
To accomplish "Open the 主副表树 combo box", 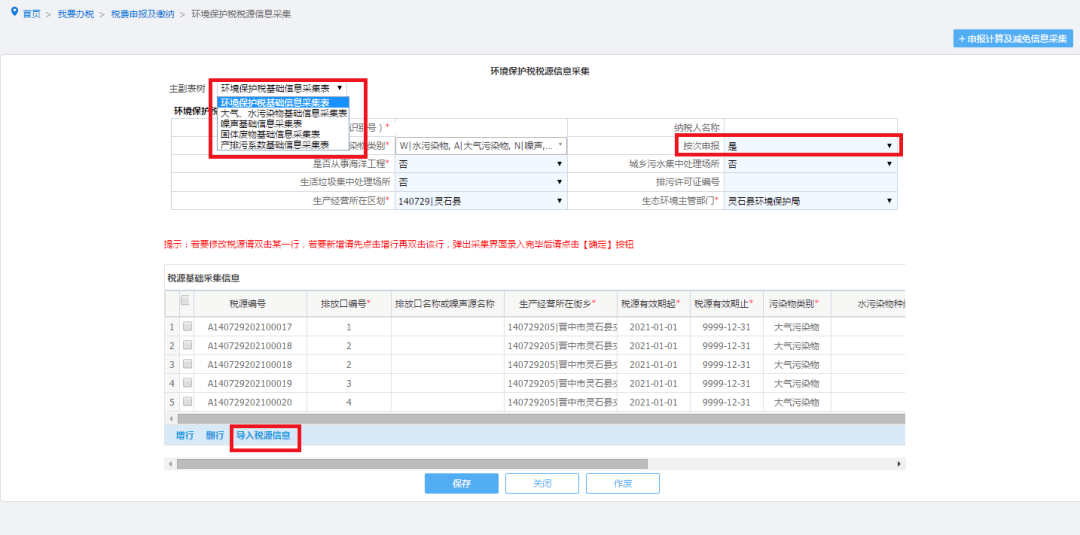I will [x=282, y=88].
